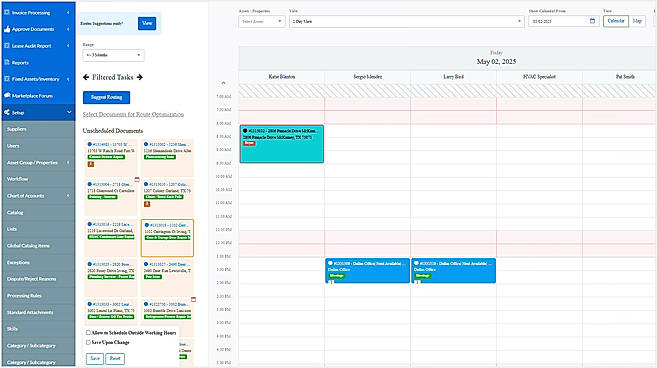Click the Suggest Routing button

(106, 97)
